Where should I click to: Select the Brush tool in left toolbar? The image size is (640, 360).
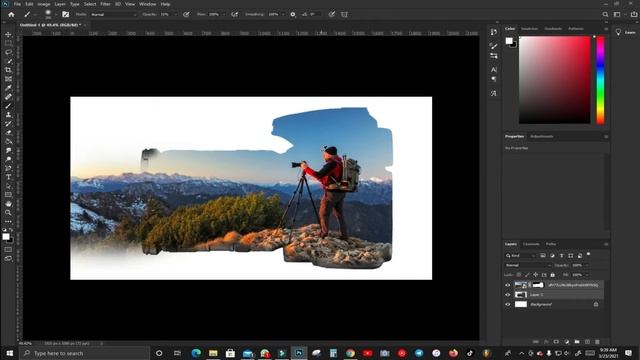[x=8, y=106]
